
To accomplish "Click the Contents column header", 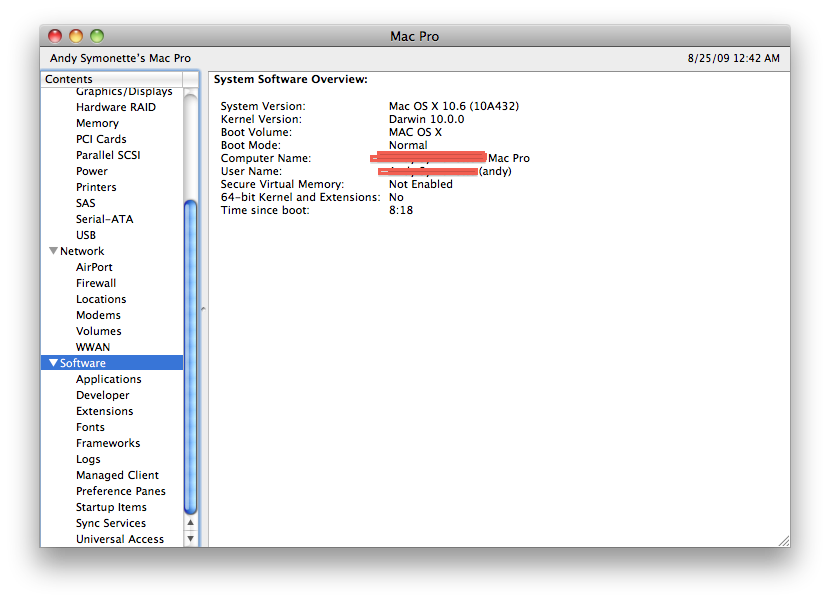I will [x=112, y=79].
